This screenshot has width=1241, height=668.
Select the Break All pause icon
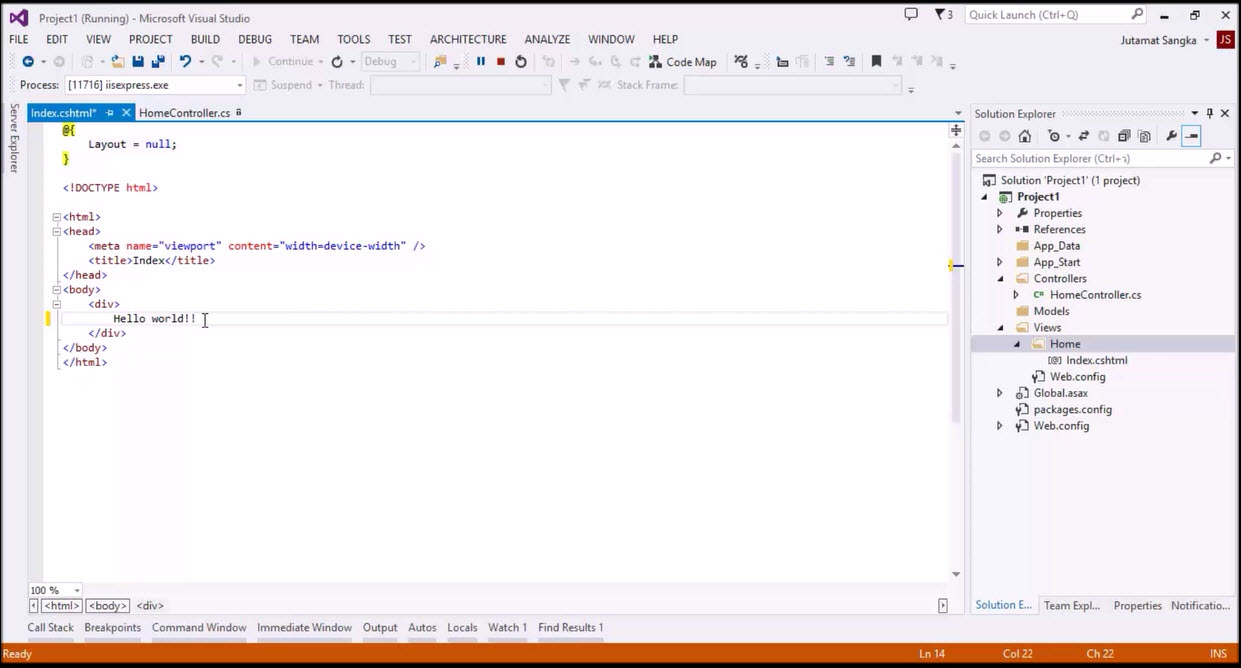point(480,61)
